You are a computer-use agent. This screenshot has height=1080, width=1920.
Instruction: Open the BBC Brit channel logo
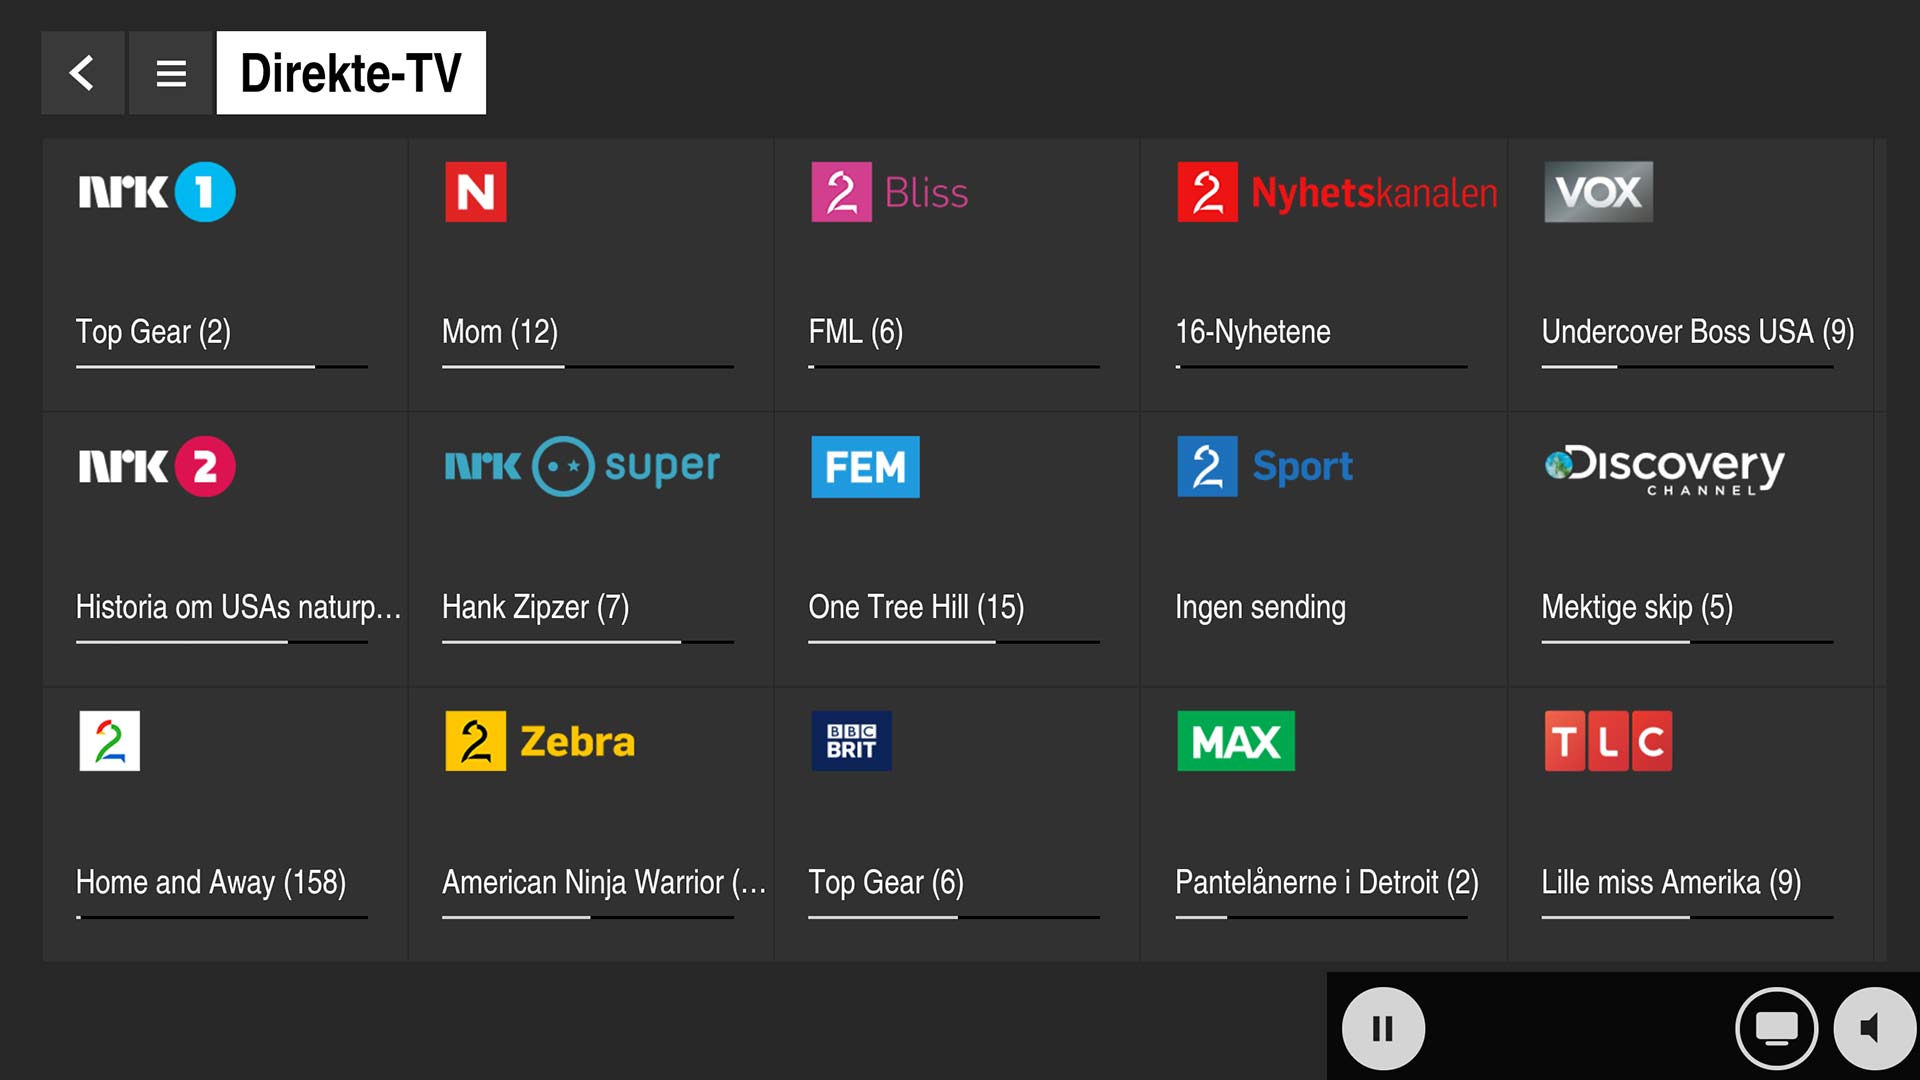(851, 741)
